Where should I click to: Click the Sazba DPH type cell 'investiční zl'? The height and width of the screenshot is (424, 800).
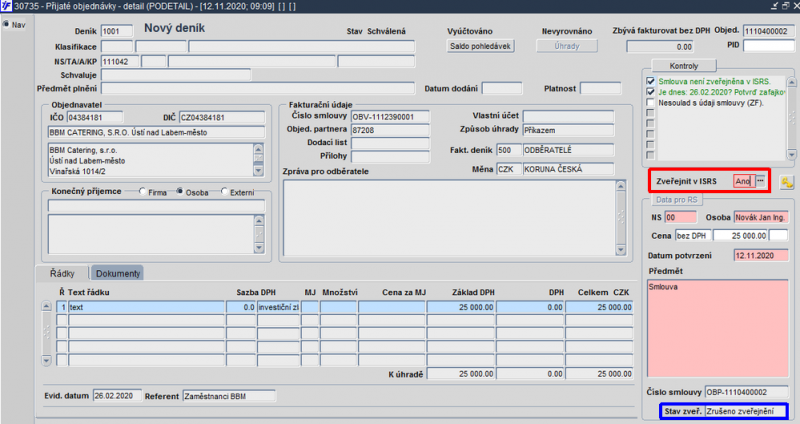(278, 307)
